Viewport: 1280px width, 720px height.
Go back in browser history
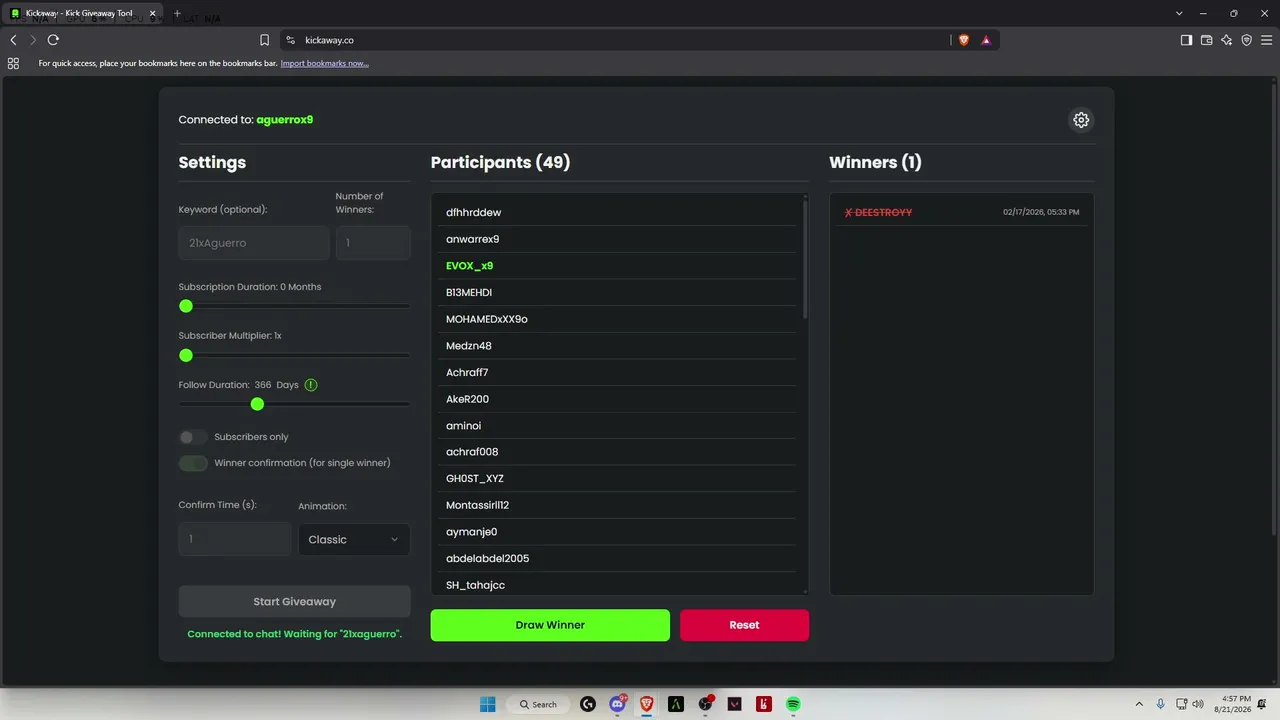(x=13, y=40)
